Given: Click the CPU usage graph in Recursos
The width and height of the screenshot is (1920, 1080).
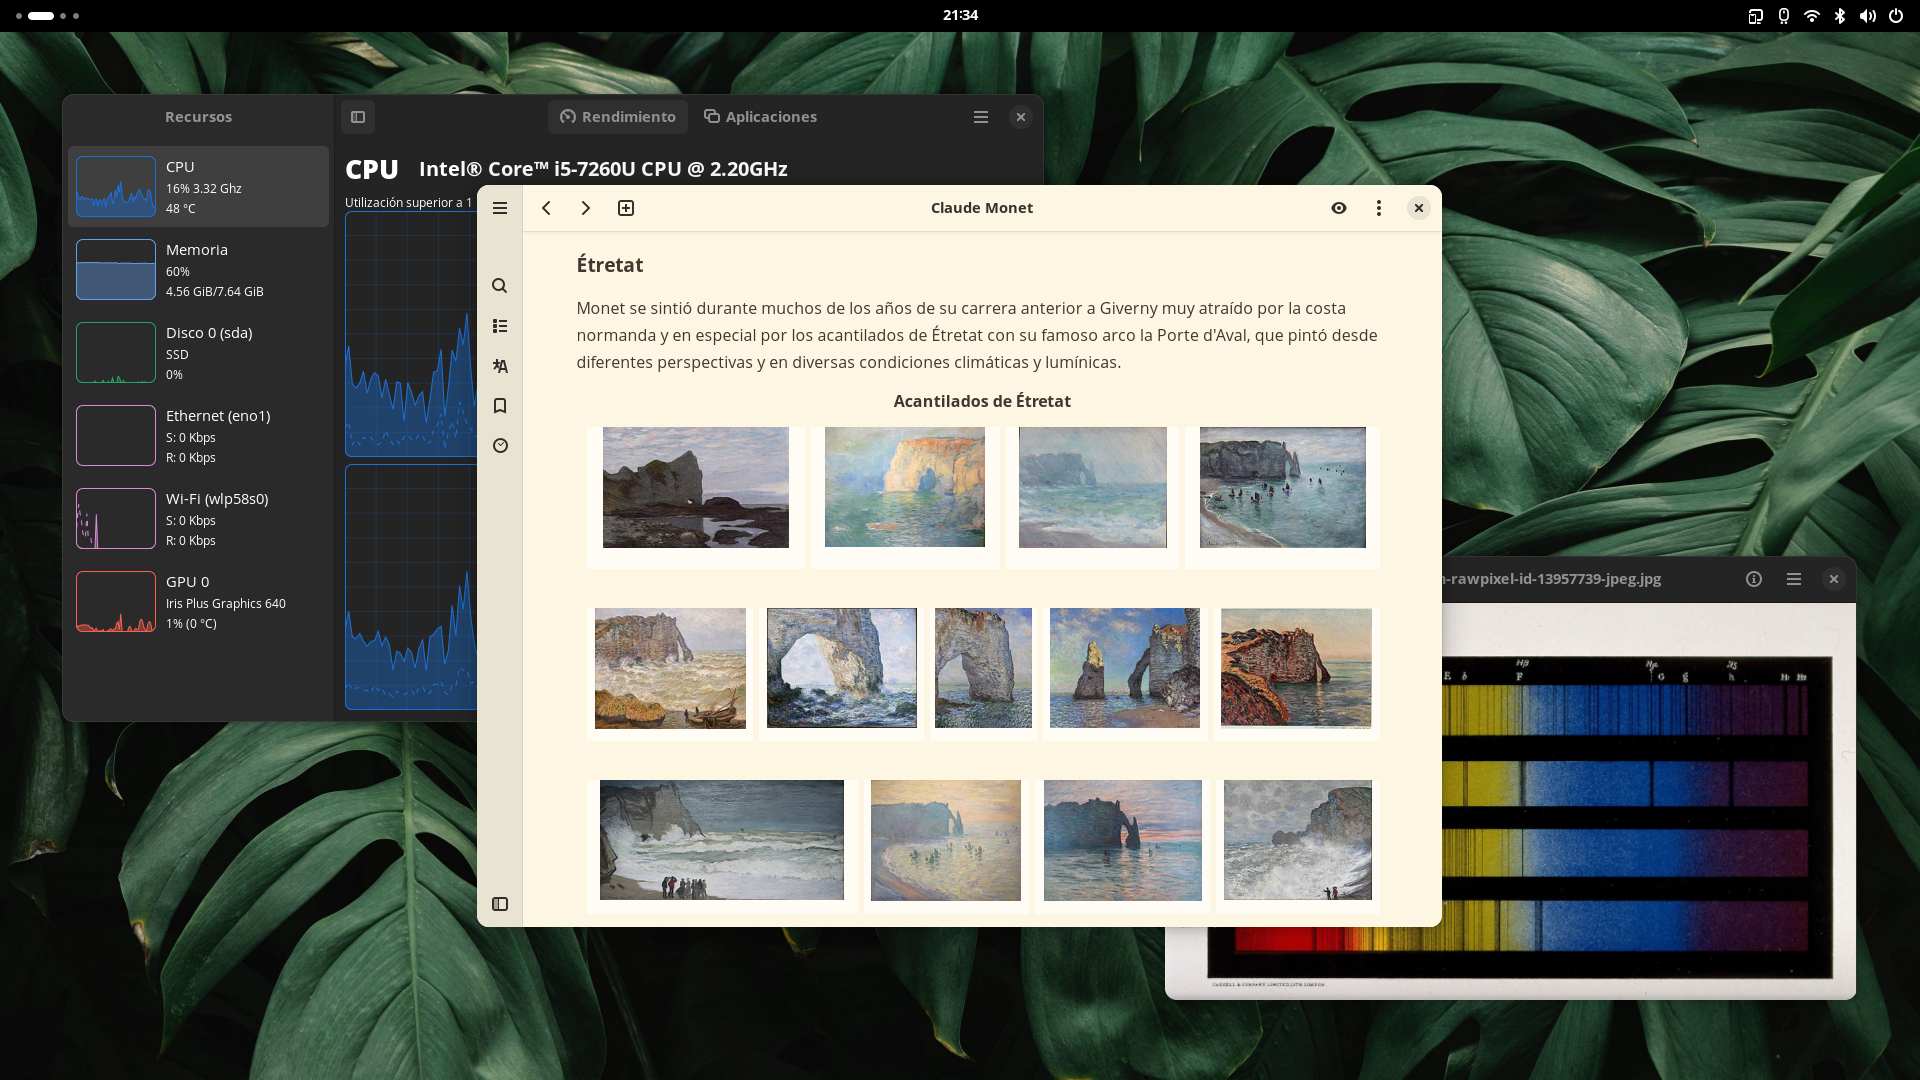Looking at the screenshot, I should 411,334.
